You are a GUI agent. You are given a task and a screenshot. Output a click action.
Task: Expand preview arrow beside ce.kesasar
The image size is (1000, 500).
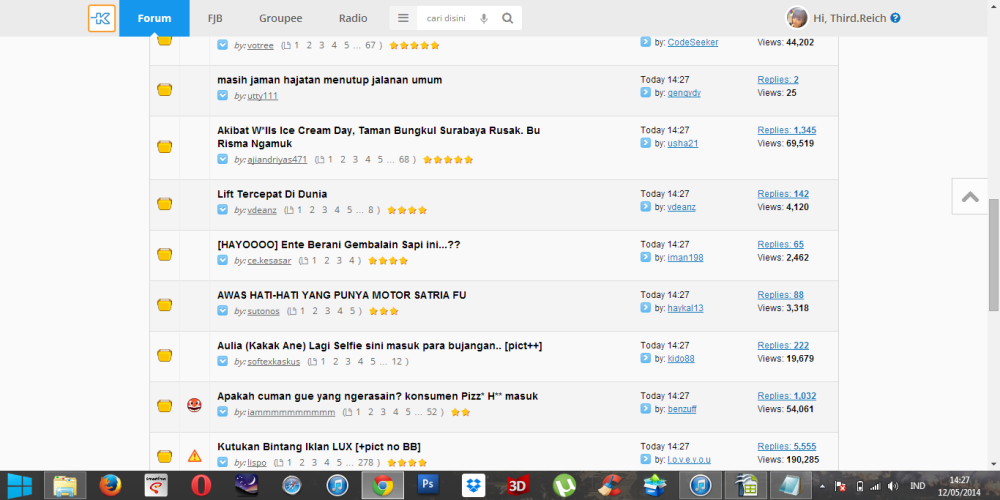pos(223,260)
